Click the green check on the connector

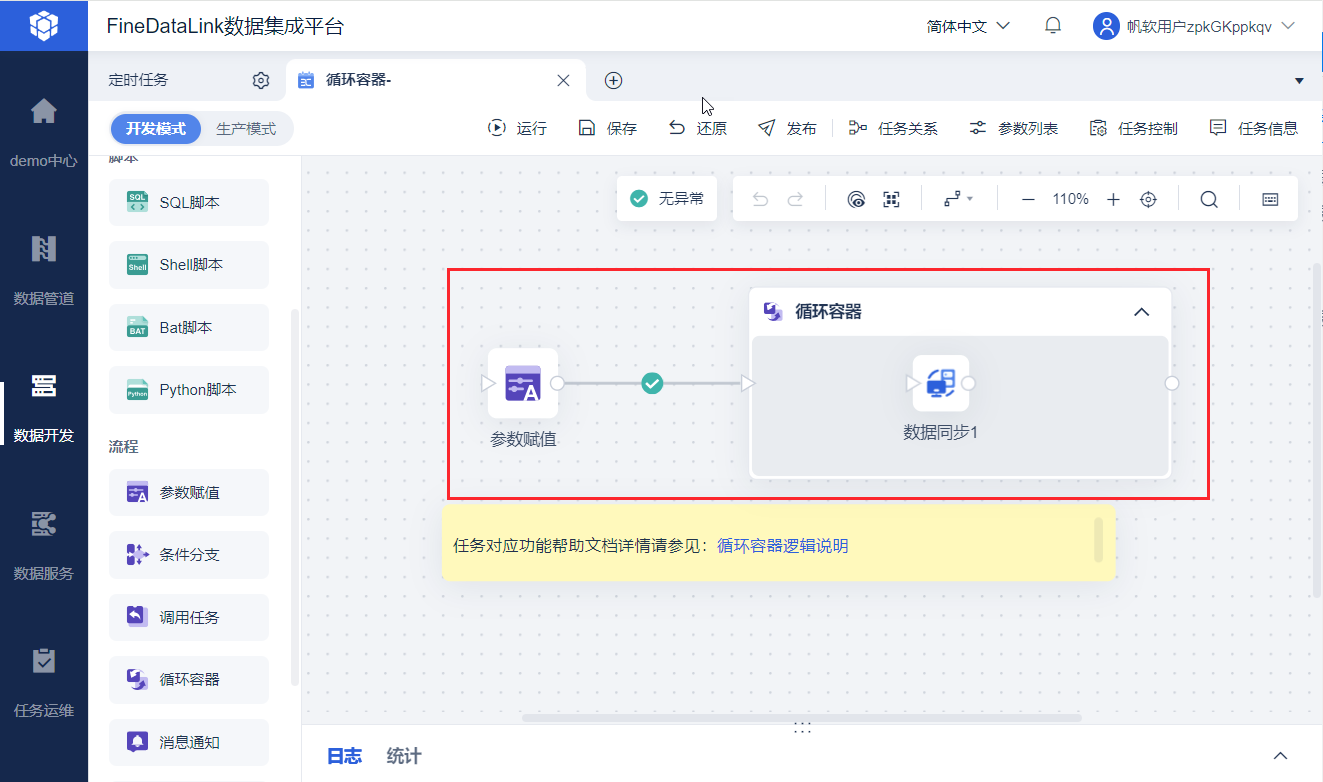(x=652, y=383)
